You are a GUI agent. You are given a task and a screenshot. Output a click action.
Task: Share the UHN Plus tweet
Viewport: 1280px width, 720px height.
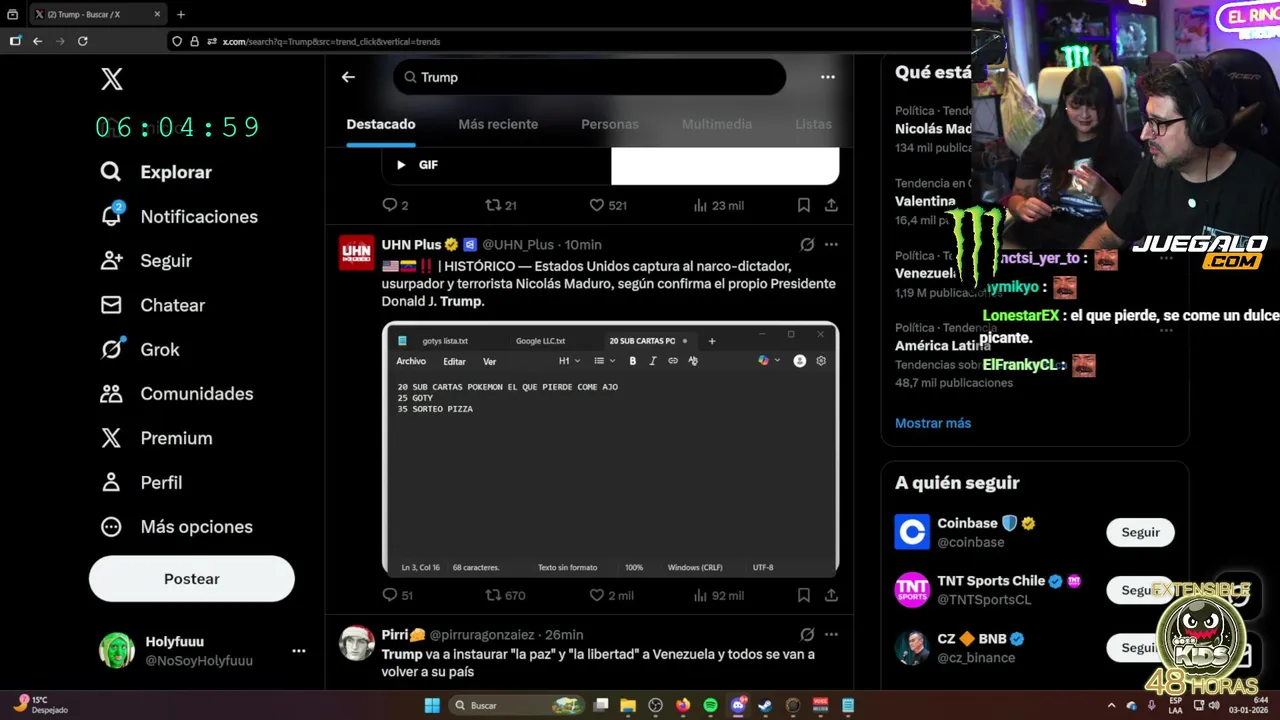click(x=831, y=595)
